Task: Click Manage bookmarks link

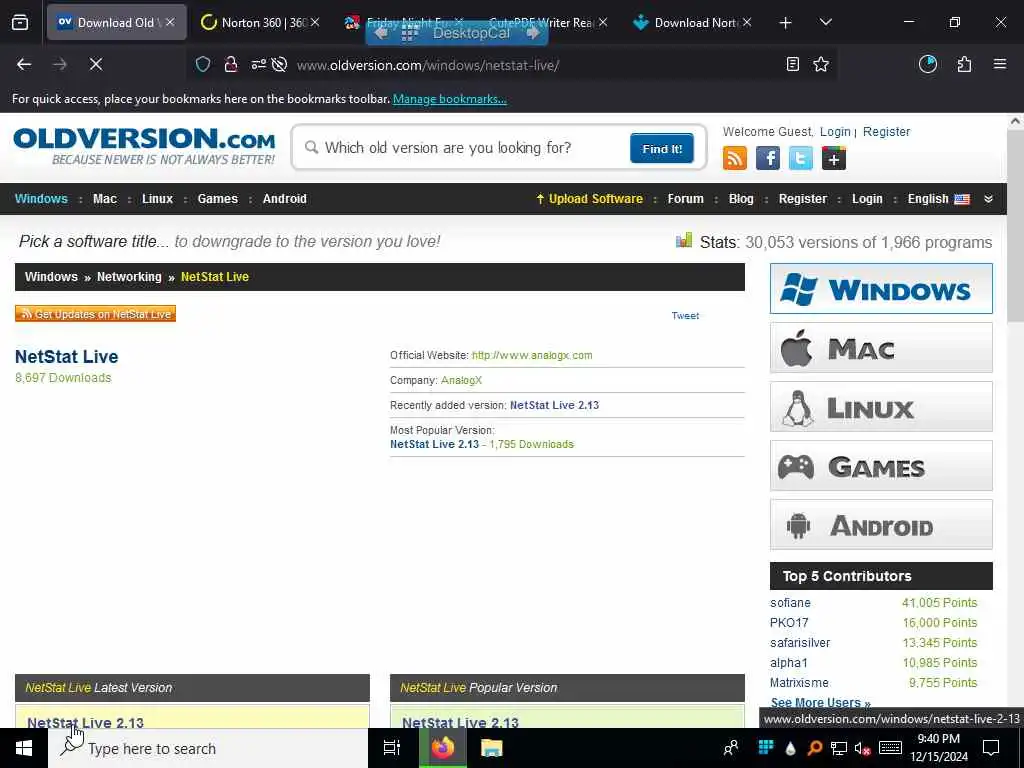Action: (x=449, y=99)
